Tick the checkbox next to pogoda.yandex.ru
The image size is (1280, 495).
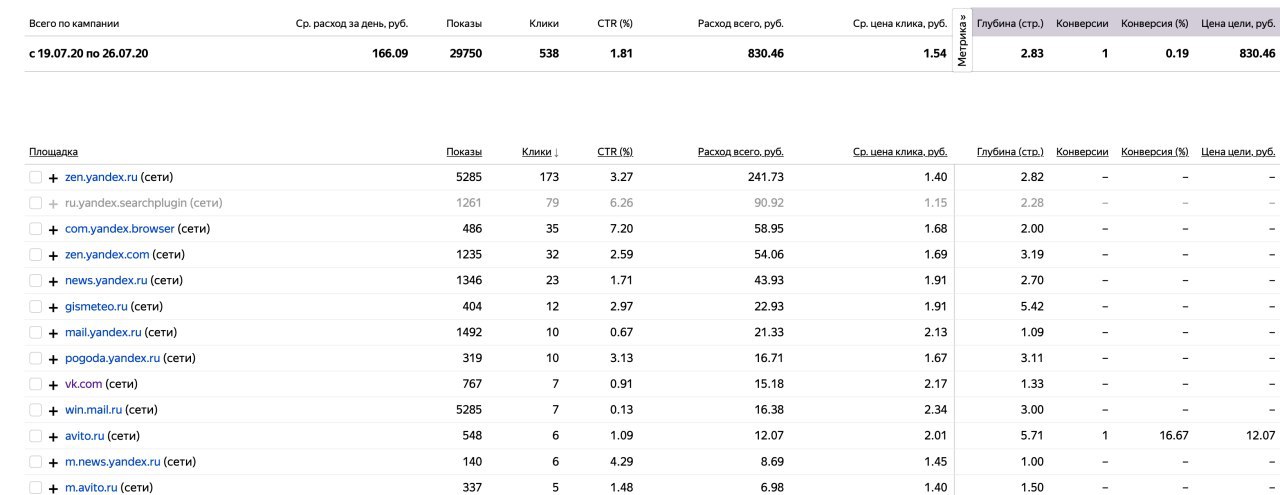point(36,358)
